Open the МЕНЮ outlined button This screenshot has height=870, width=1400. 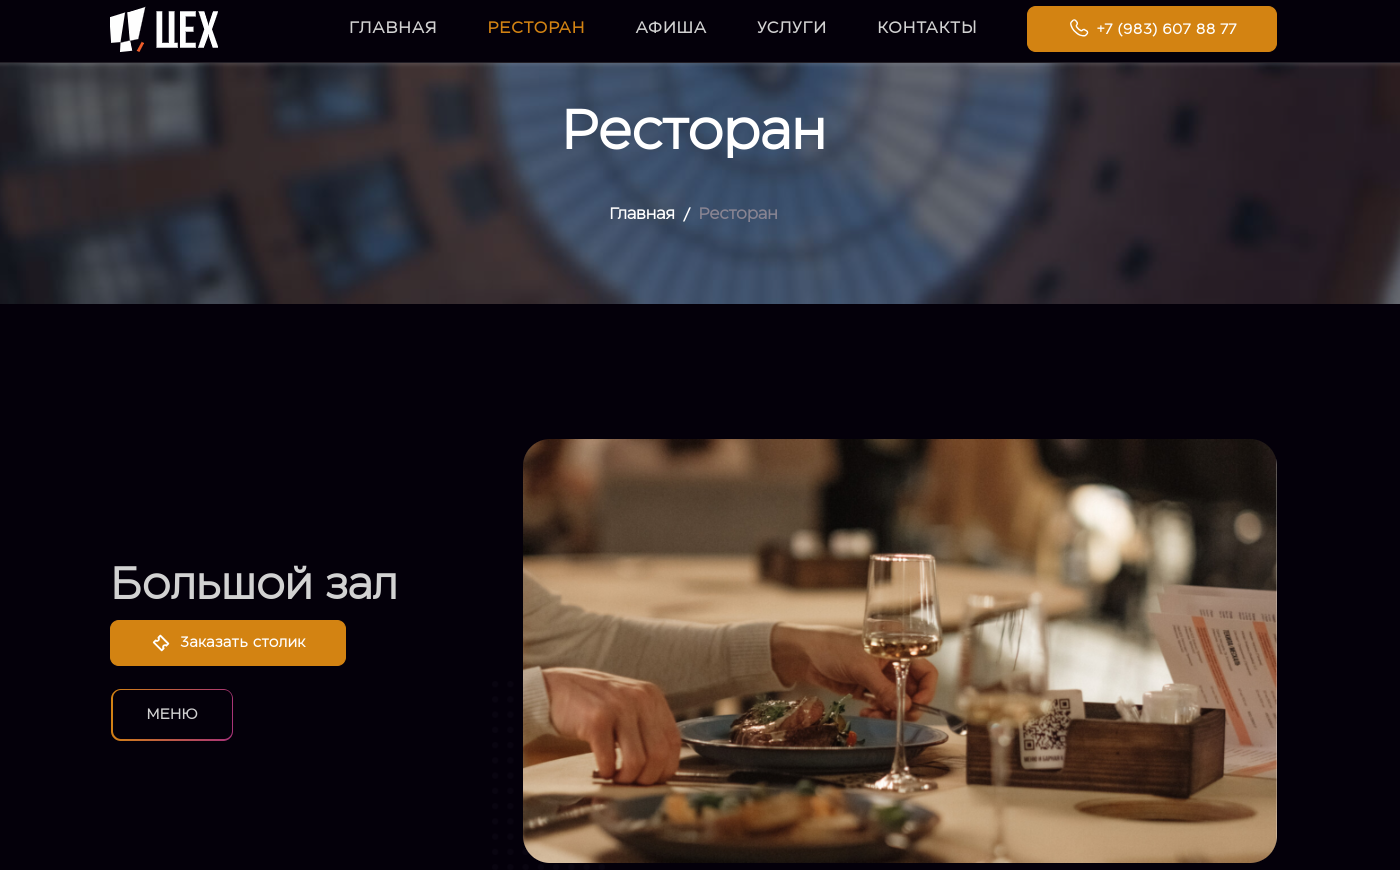(172, 715)
